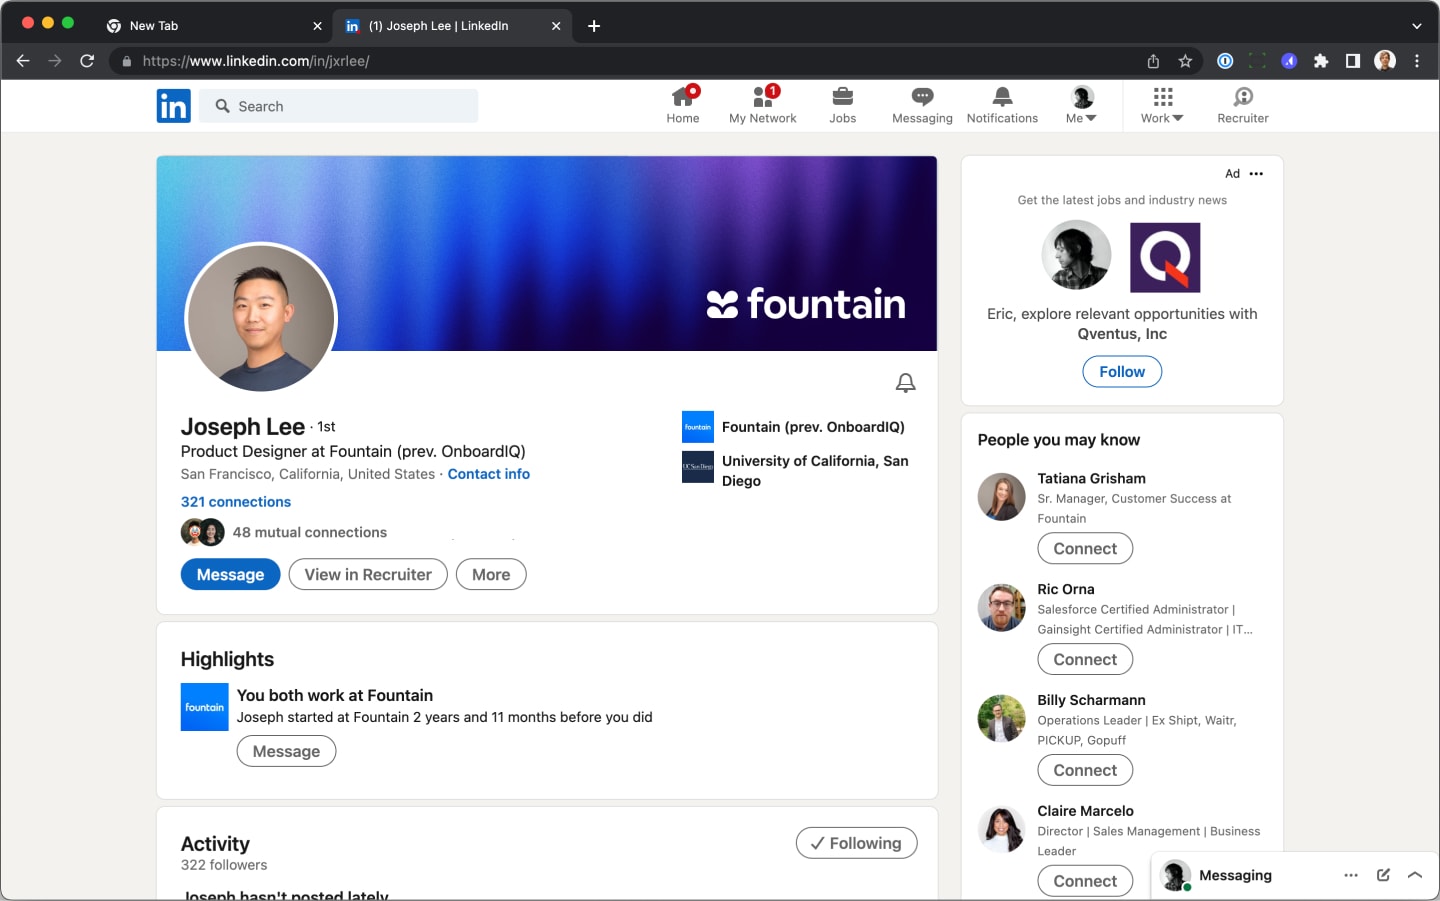Open Chrome profile avatar

1385,61
